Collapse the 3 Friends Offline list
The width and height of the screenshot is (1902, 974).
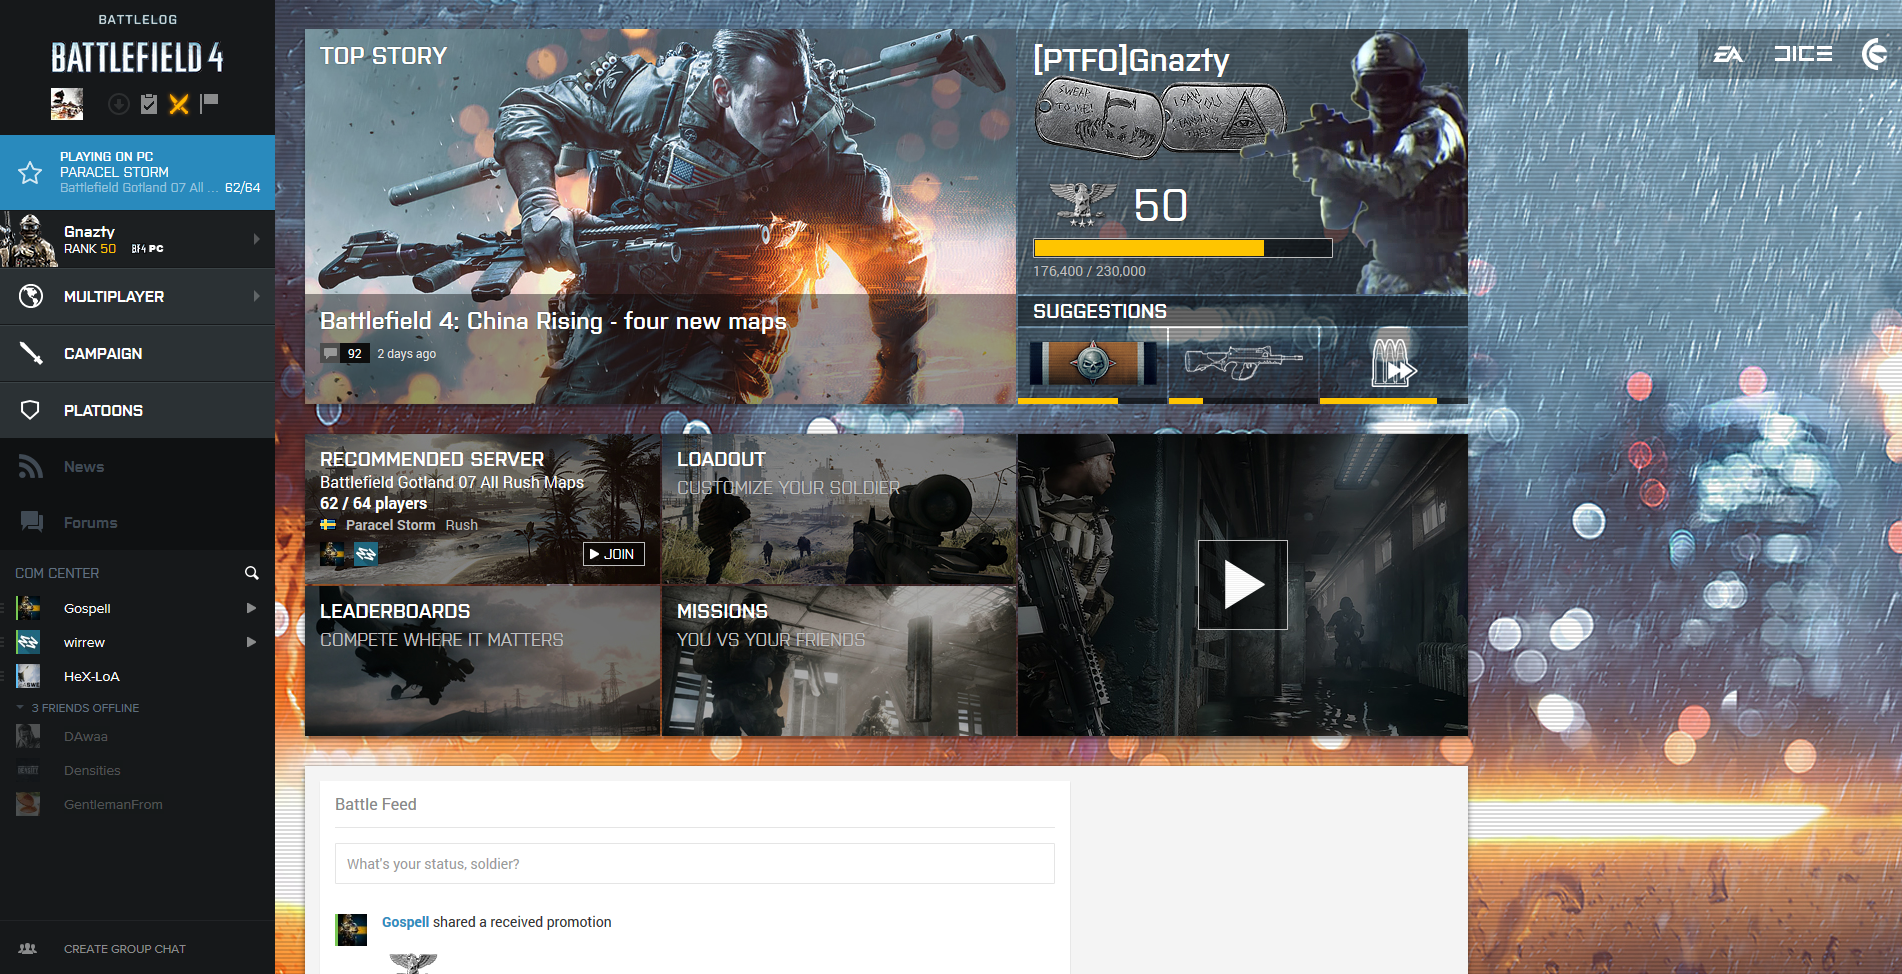point(77,708)
